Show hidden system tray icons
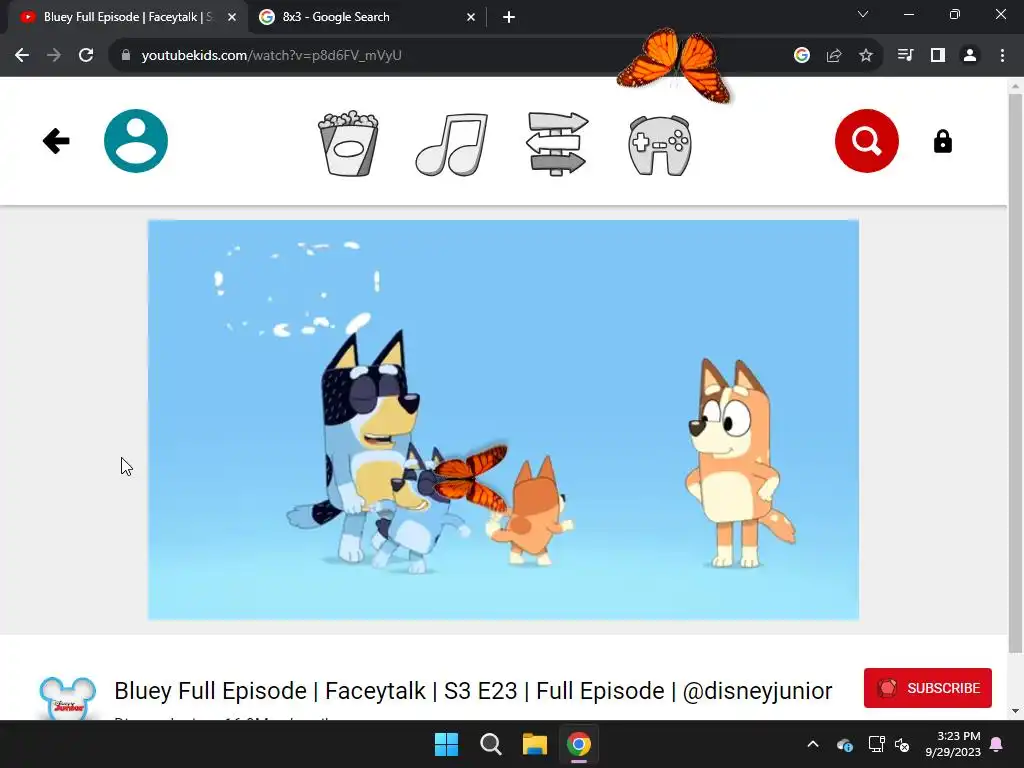The width and height of the screenshot is (1024, 768). [813, 744]
